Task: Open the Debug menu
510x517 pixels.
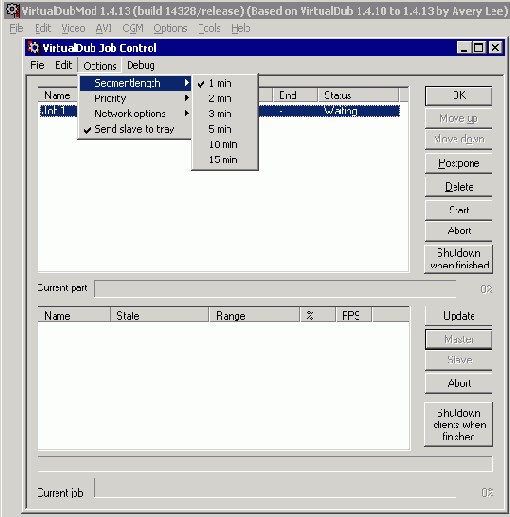Action: pos(141,65)
